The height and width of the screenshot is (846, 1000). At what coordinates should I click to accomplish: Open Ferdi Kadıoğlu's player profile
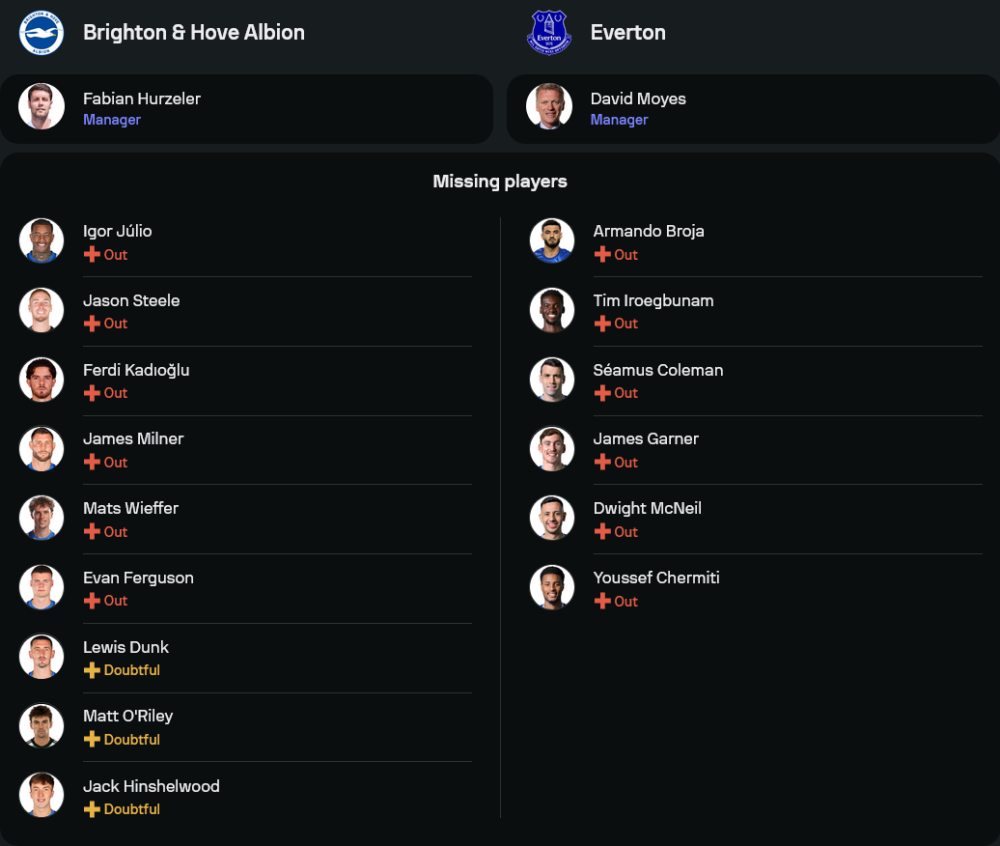(136, 370)
